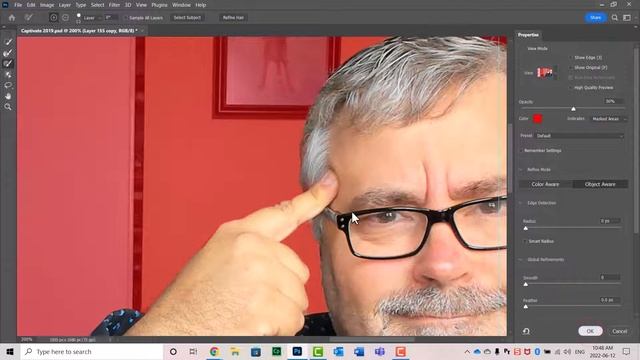The height and width of the screenshot is (360, 640).
Task: Select the Quick Selection tool
Action: tap(8, 42)
